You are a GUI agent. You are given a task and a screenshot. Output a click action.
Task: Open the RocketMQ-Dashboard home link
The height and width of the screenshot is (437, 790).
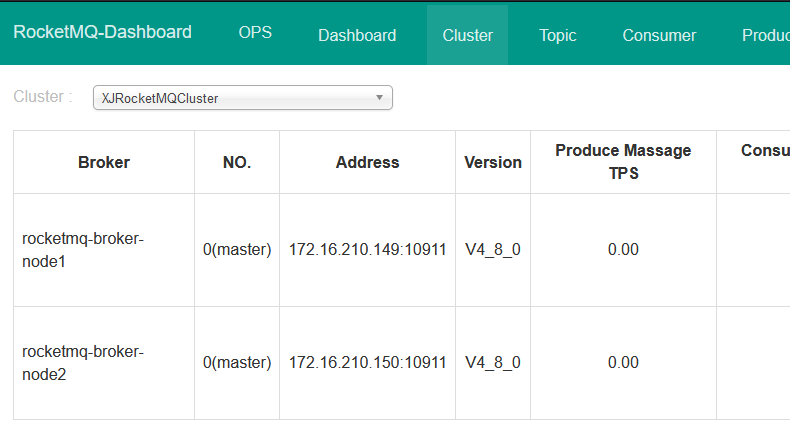(x=102, y=32)
